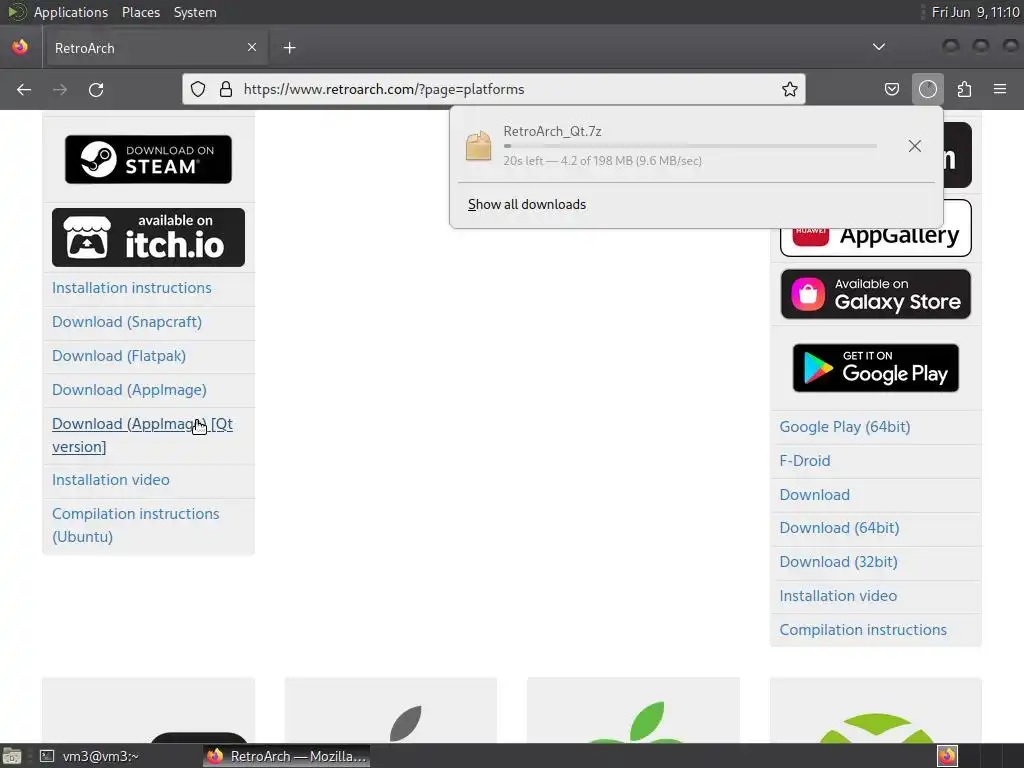The height and width of the screenshot is (768, 1024).
Task: Click the date and time clock
Action: point(975,12)
